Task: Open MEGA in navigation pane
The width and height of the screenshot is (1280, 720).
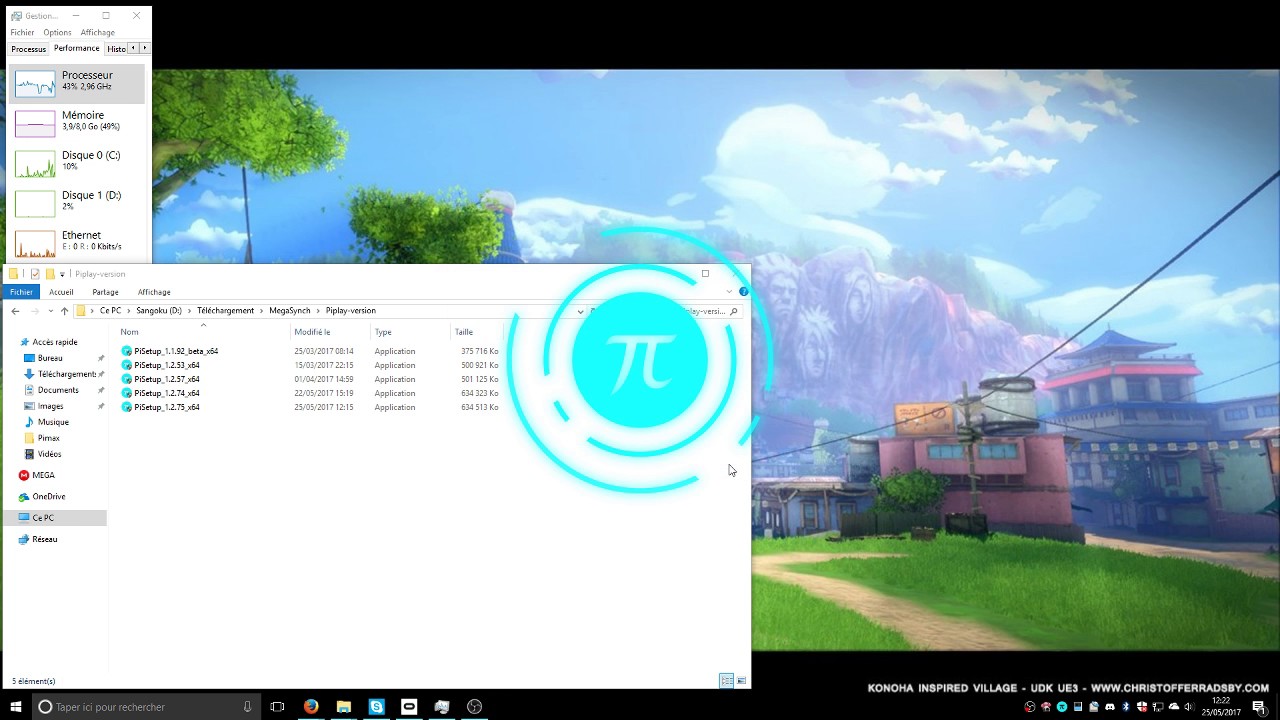Action: 43,475
